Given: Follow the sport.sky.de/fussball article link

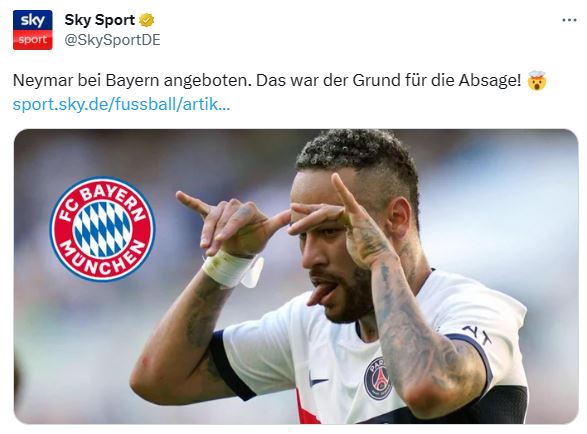Looking at the screenshot, I should [121, 104].
